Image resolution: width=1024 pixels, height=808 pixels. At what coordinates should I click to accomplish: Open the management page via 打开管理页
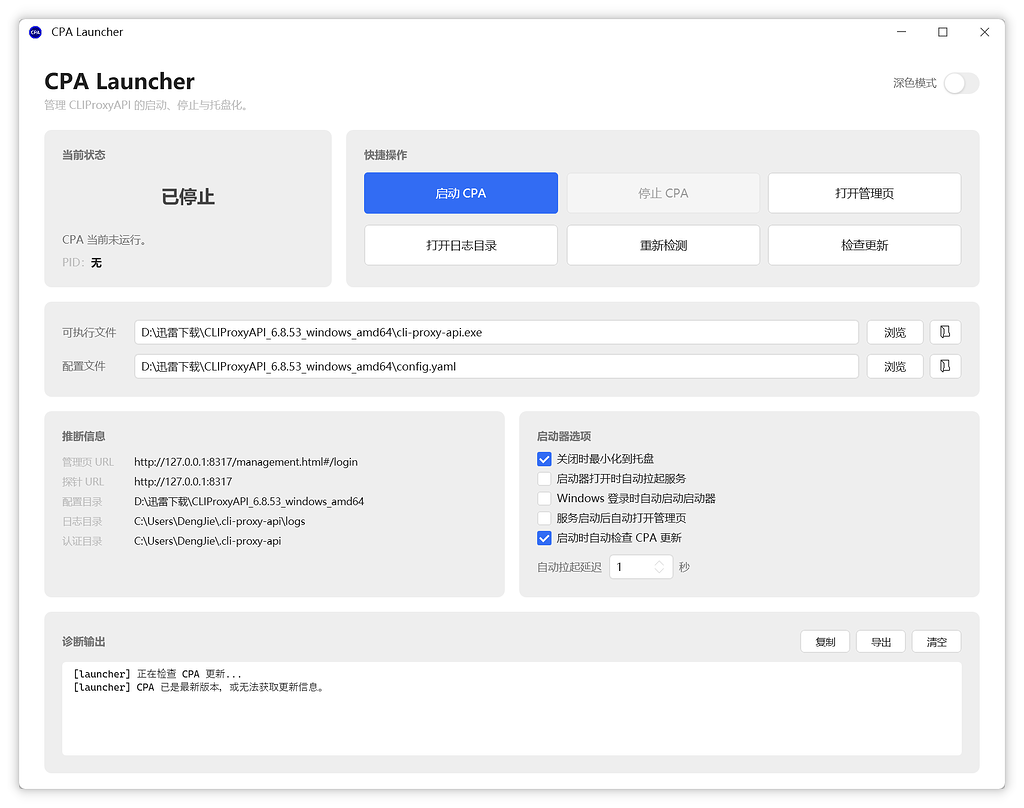[x=865, y=193]
